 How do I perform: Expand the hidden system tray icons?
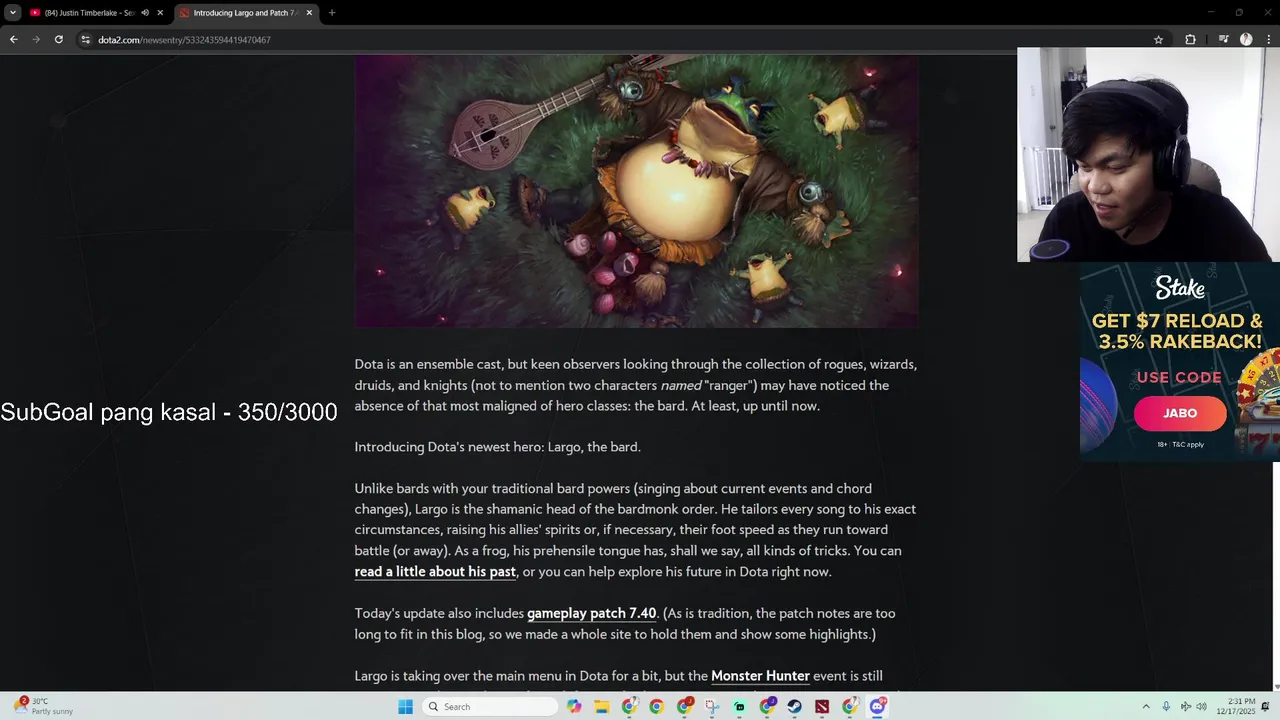(x=1146, y=707)
